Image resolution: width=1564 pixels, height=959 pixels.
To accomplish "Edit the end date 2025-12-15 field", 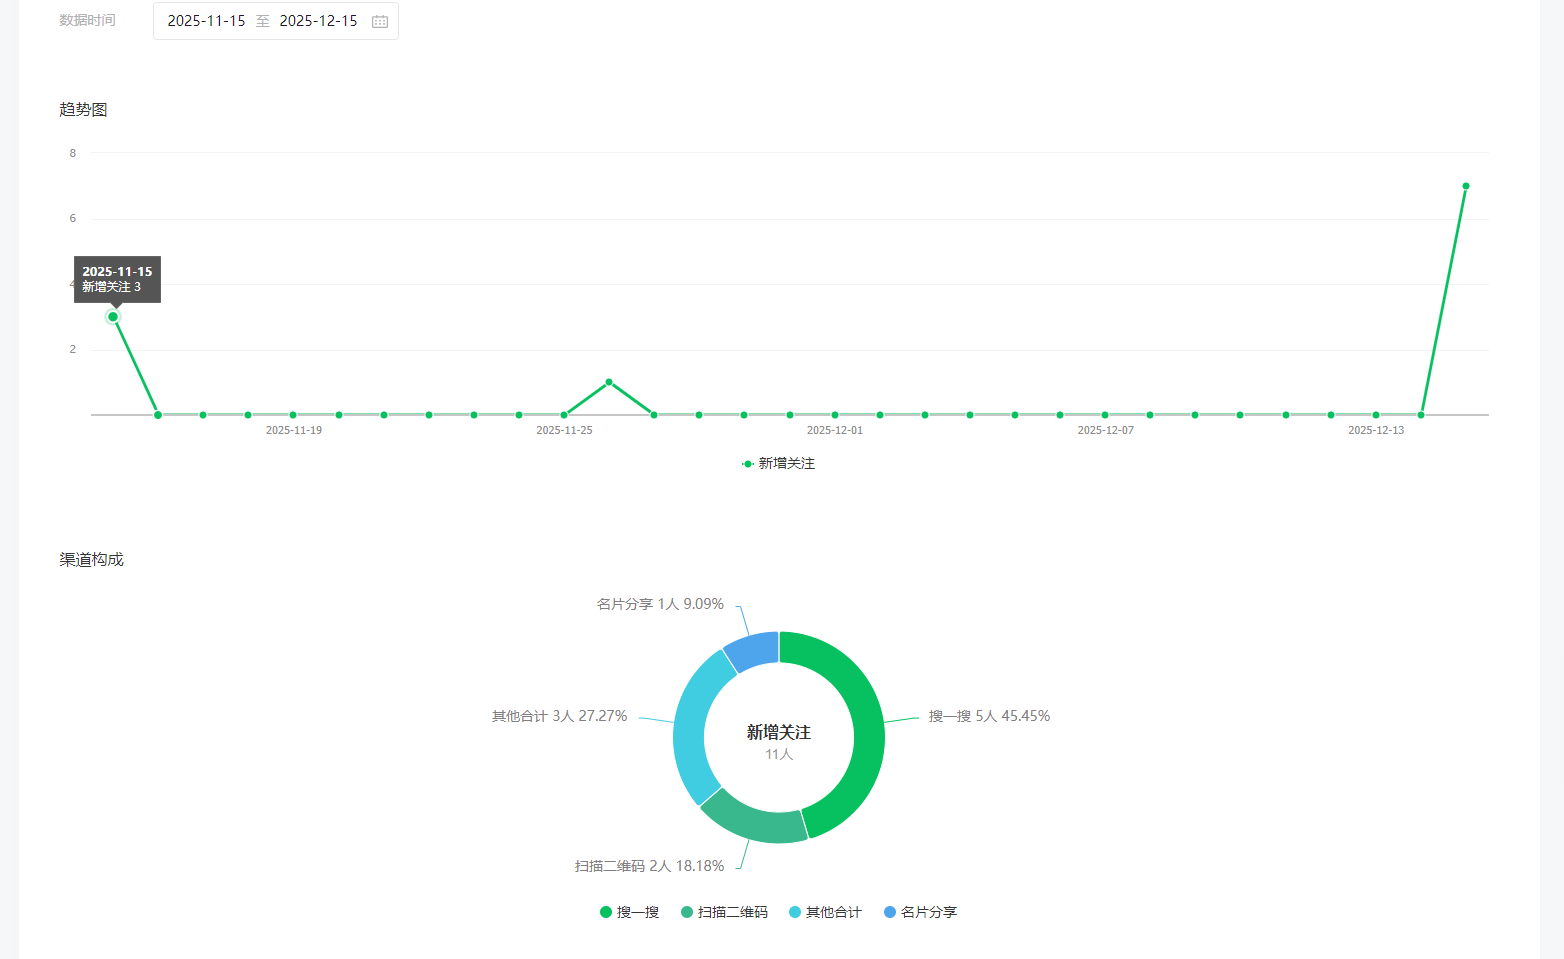I will pyautogui.click(x=318, y=21).
